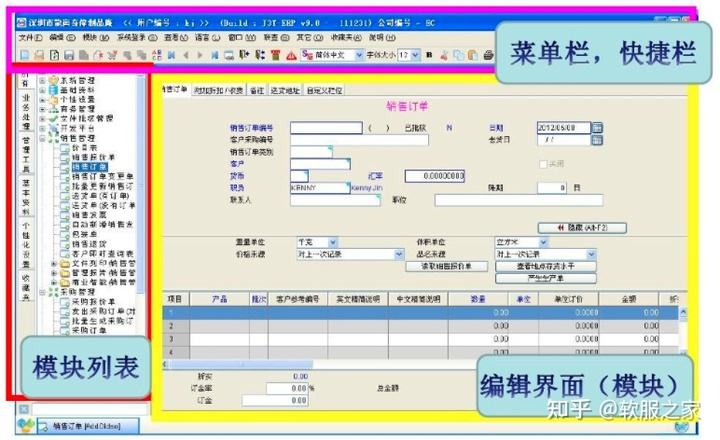Expand the 个性设置 tree node
Image resolution: width=720 pixels, height=440 pixels.
(x=42, y=99)
